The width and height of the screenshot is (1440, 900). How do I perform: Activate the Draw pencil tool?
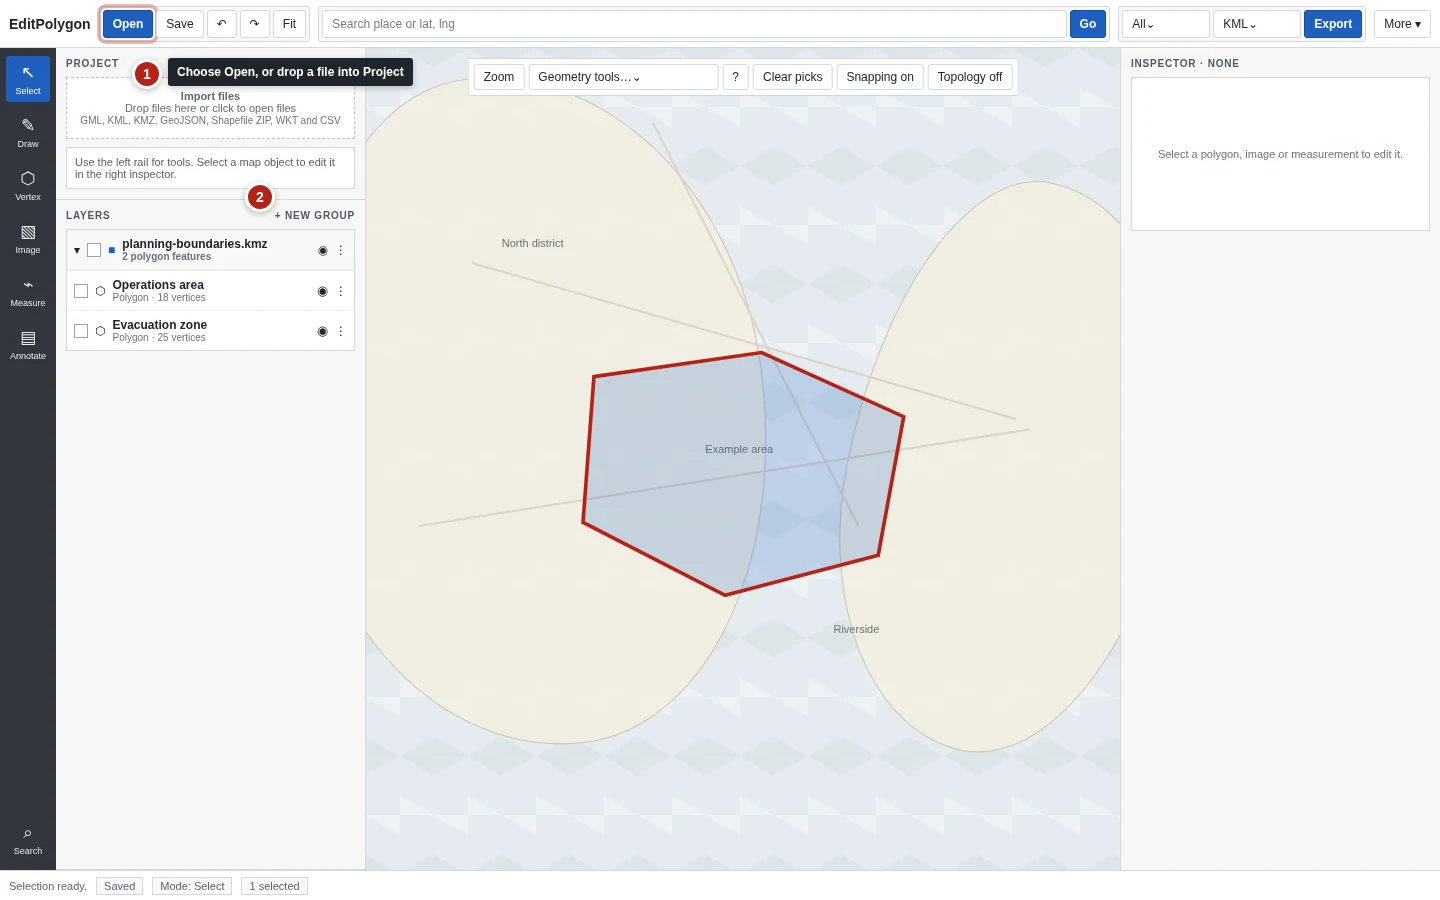pyautogui.click(x=28, y=132)
